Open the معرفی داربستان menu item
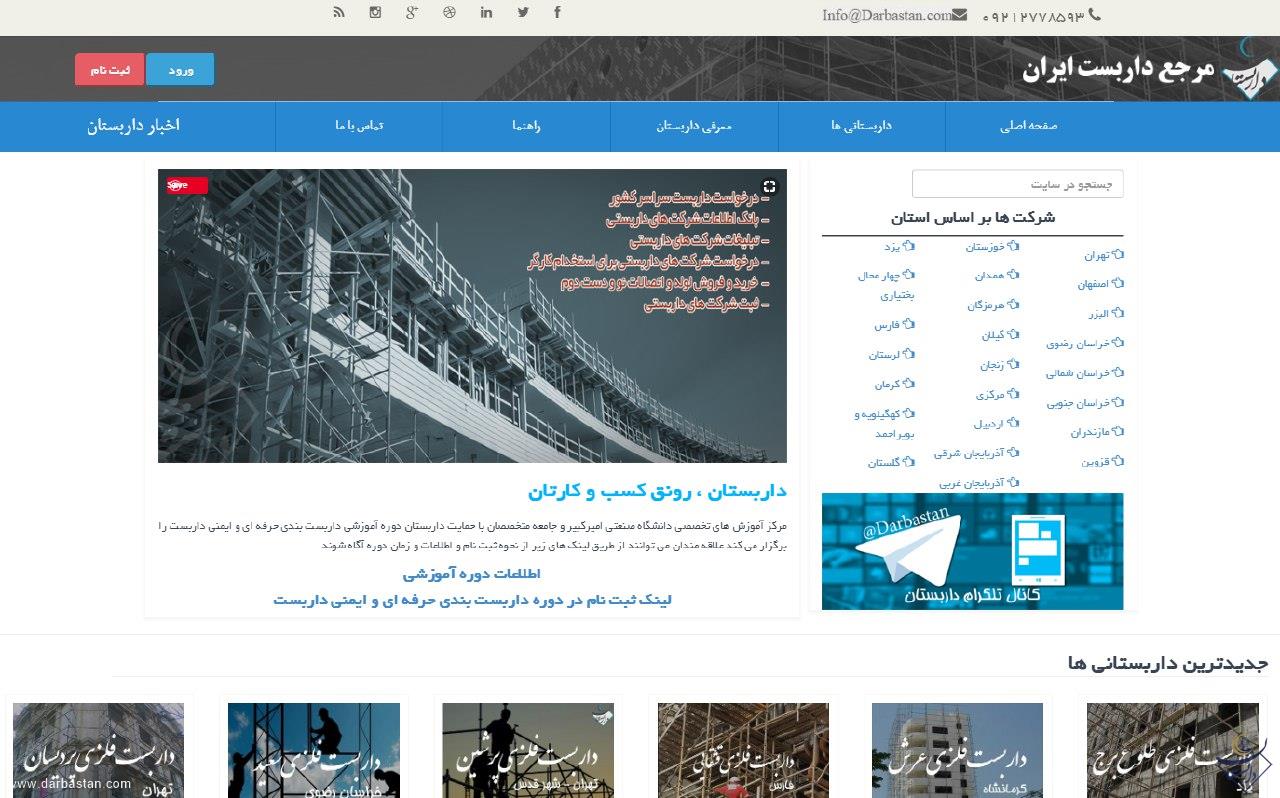 click(694, 126)
